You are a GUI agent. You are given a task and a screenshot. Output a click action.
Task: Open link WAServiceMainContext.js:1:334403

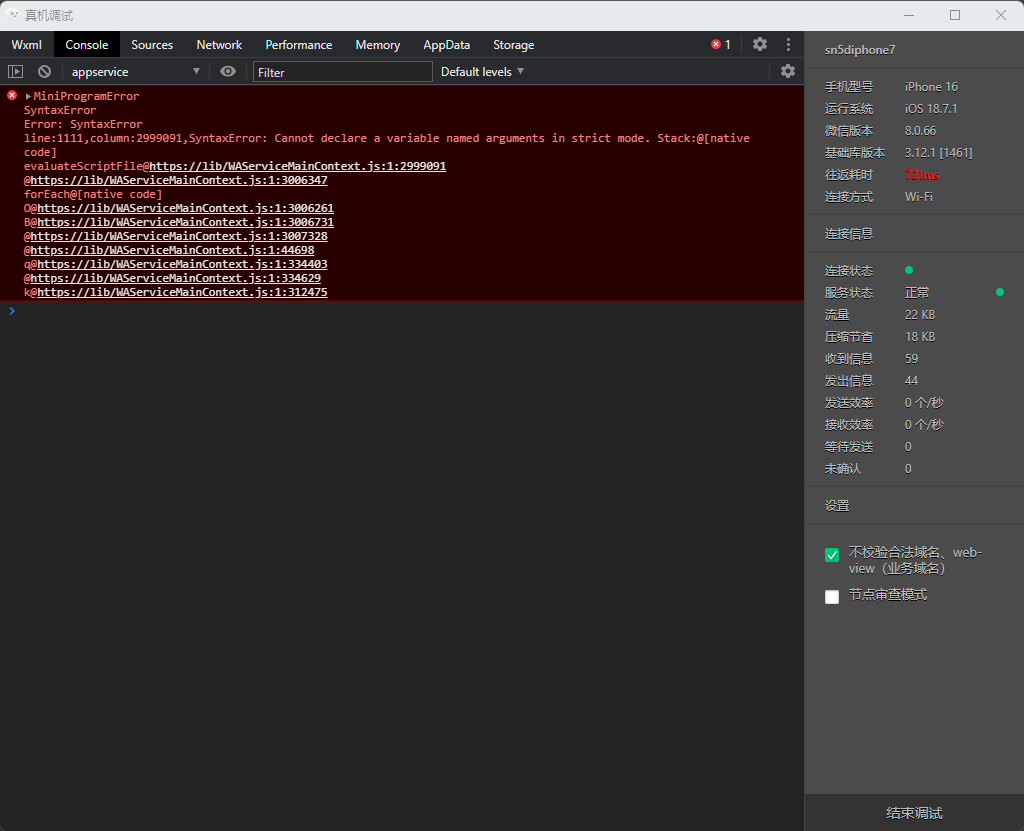click(182, 264)
